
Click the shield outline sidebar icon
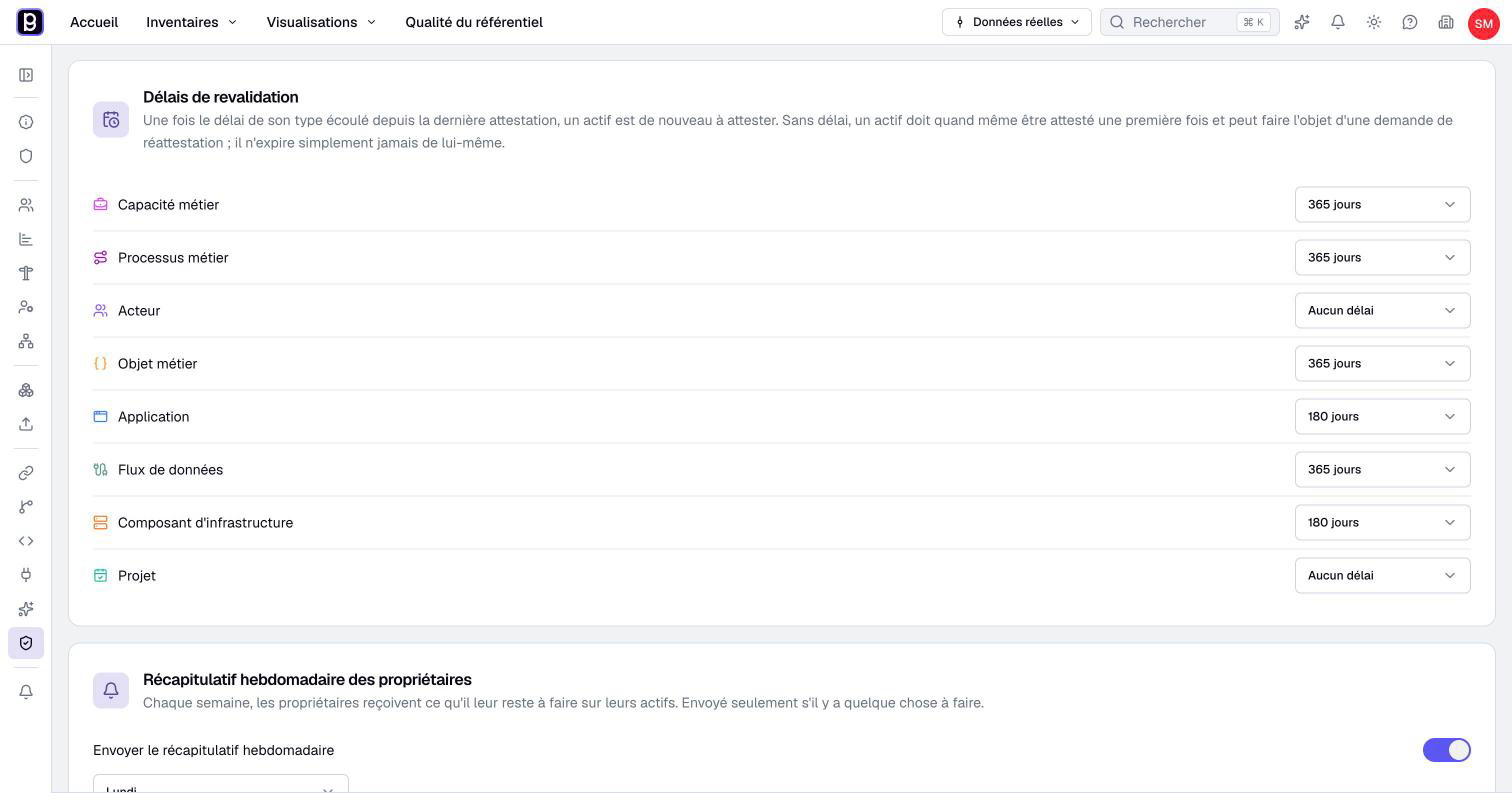[26, 156]
